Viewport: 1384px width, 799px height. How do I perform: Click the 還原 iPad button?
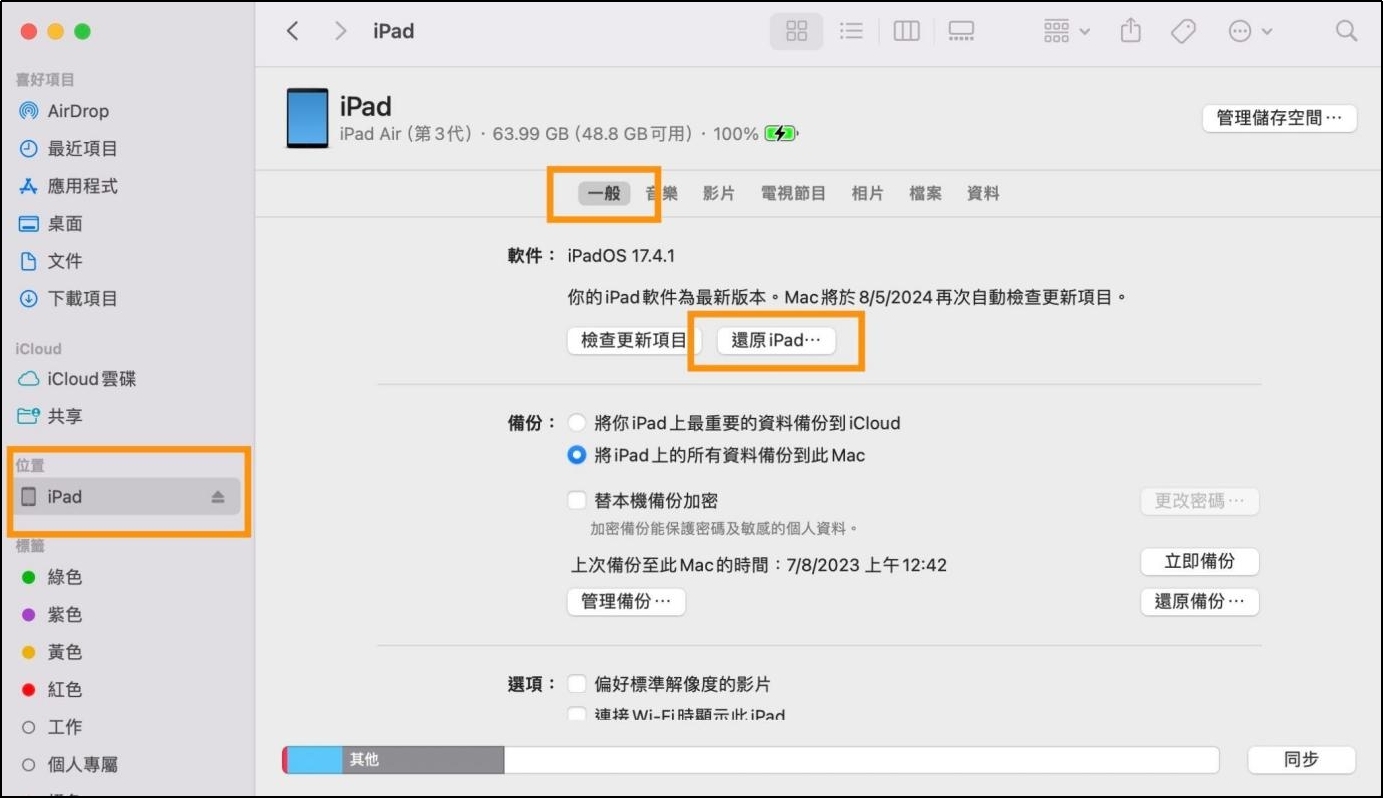[x=776, y=340]
